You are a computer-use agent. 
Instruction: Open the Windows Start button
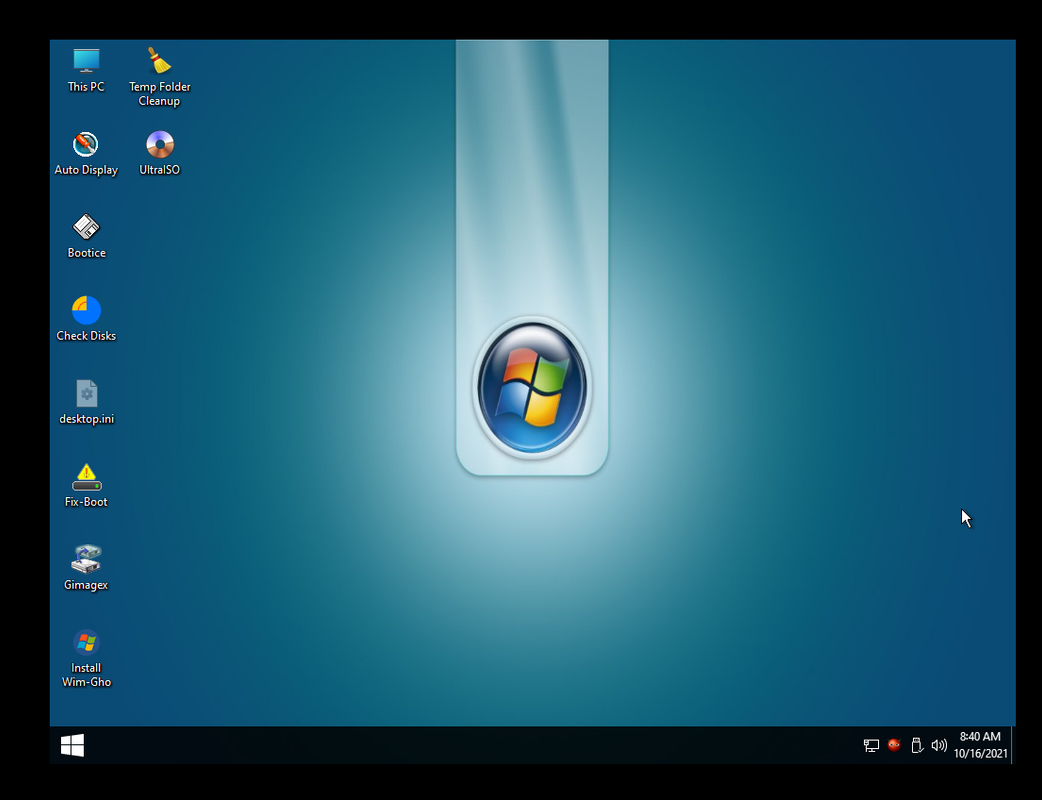72,746
